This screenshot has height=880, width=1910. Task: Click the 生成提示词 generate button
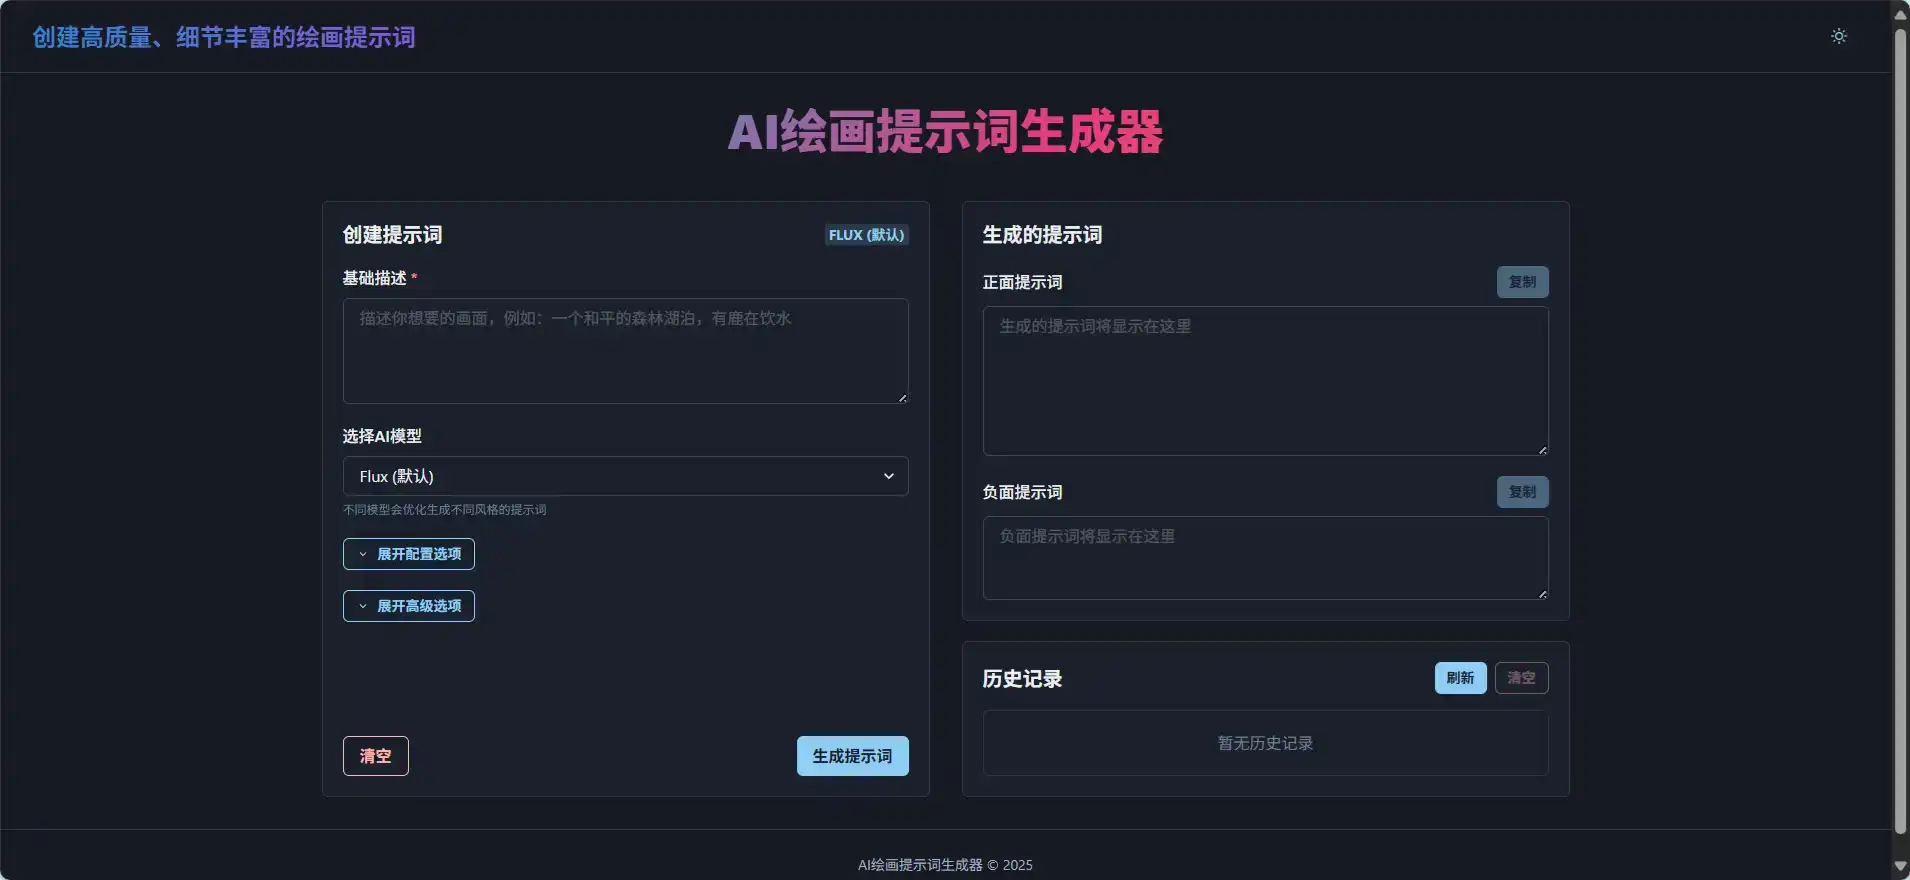point(852,756)
